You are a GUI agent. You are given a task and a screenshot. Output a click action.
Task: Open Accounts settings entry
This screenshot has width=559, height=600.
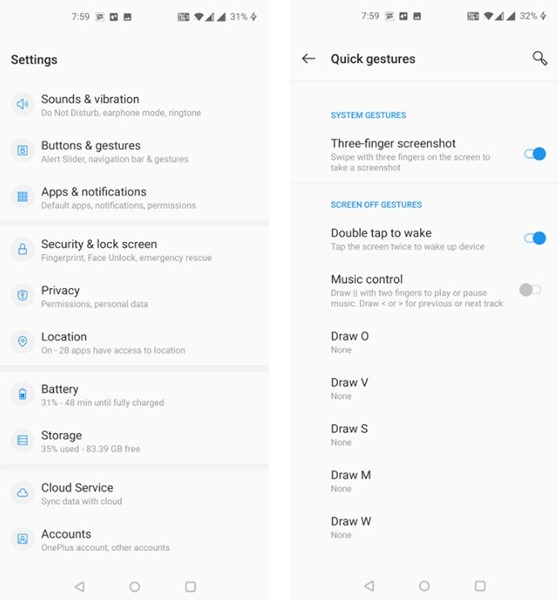point(134,540)
